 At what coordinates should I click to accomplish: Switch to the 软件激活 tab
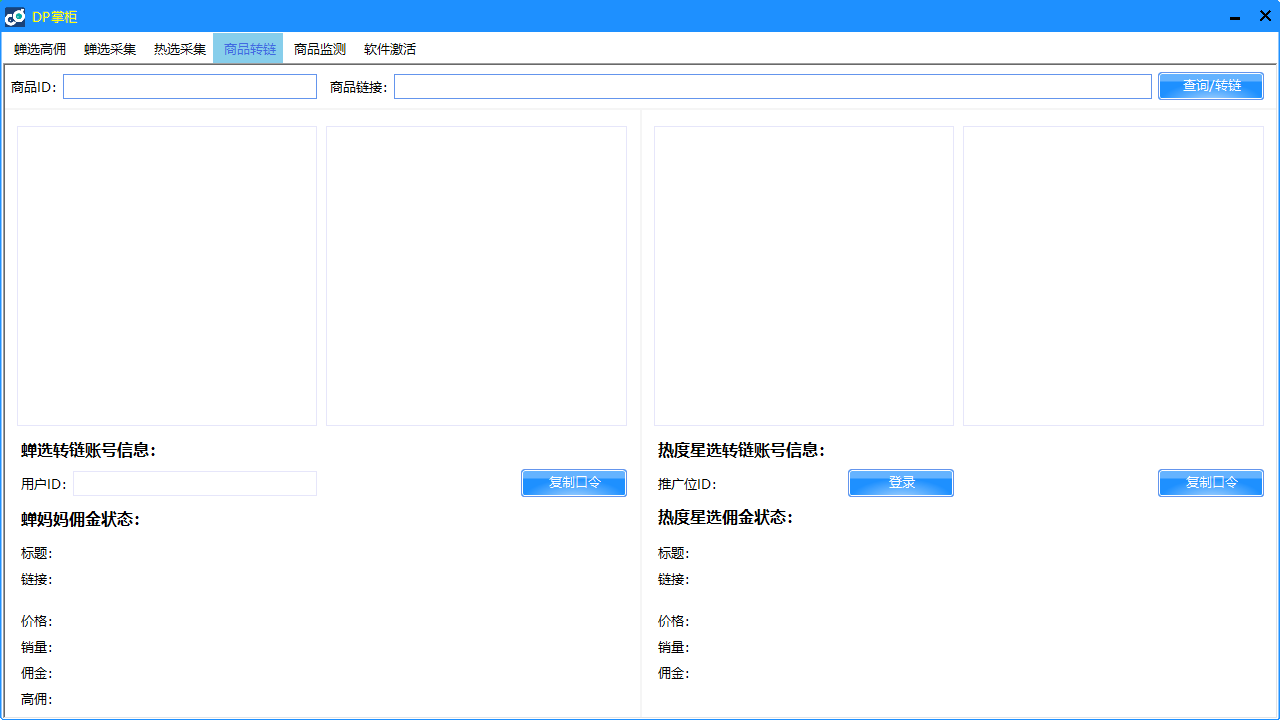390,49
